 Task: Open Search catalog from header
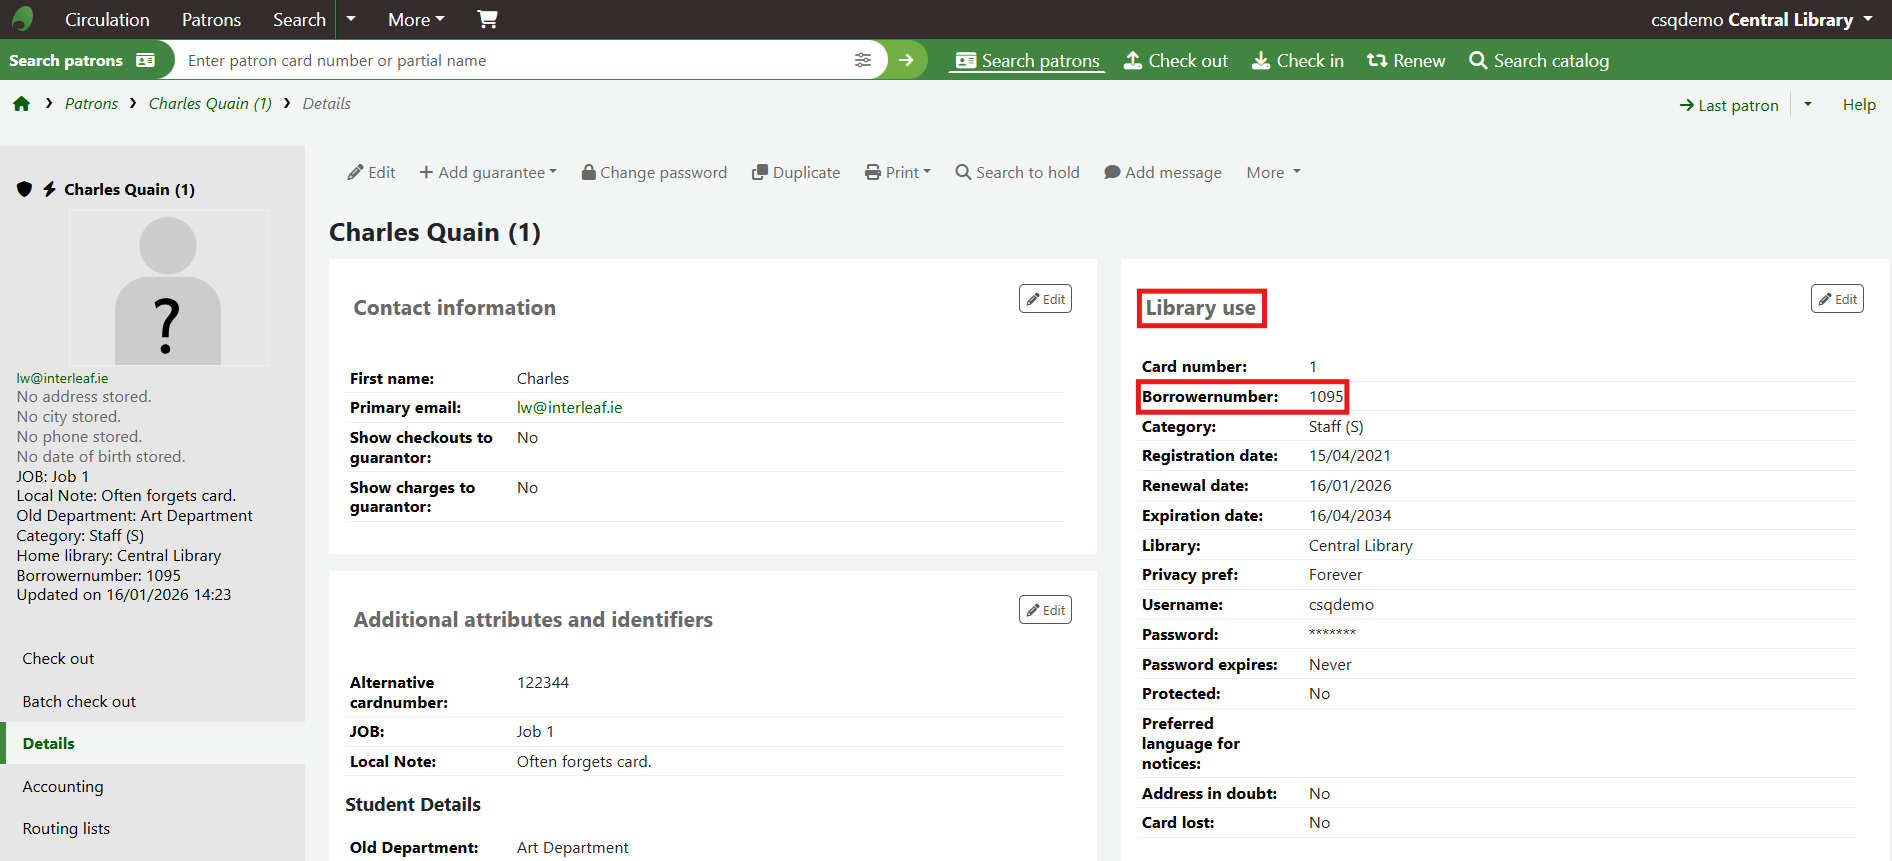[x=1539, y=61]
